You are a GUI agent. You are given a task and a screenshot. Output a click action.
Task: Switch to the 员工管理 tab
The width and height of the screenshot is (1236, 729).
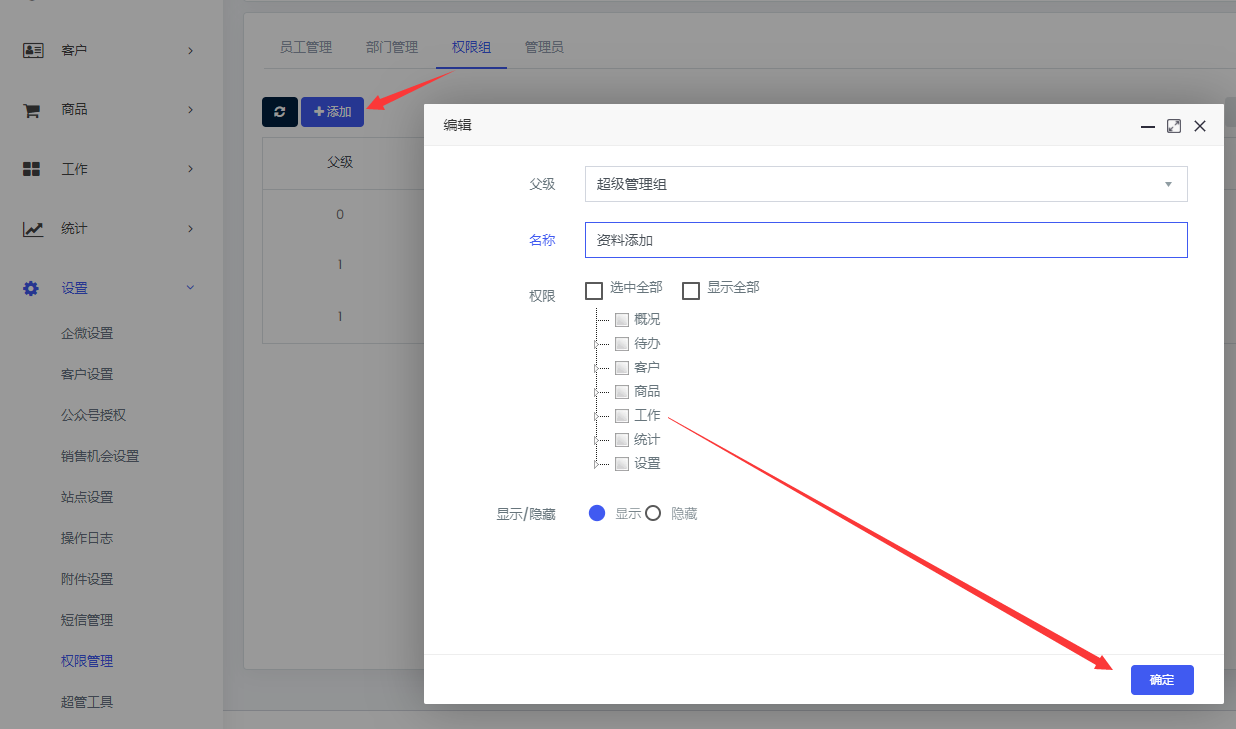click(306, 47)
